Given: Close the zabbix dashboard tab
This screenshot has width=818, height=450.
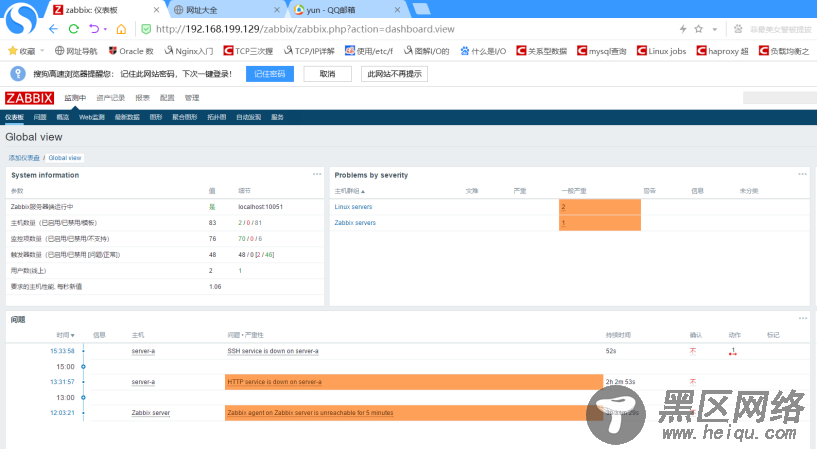Looking at the screenshot, I should 156,10.
